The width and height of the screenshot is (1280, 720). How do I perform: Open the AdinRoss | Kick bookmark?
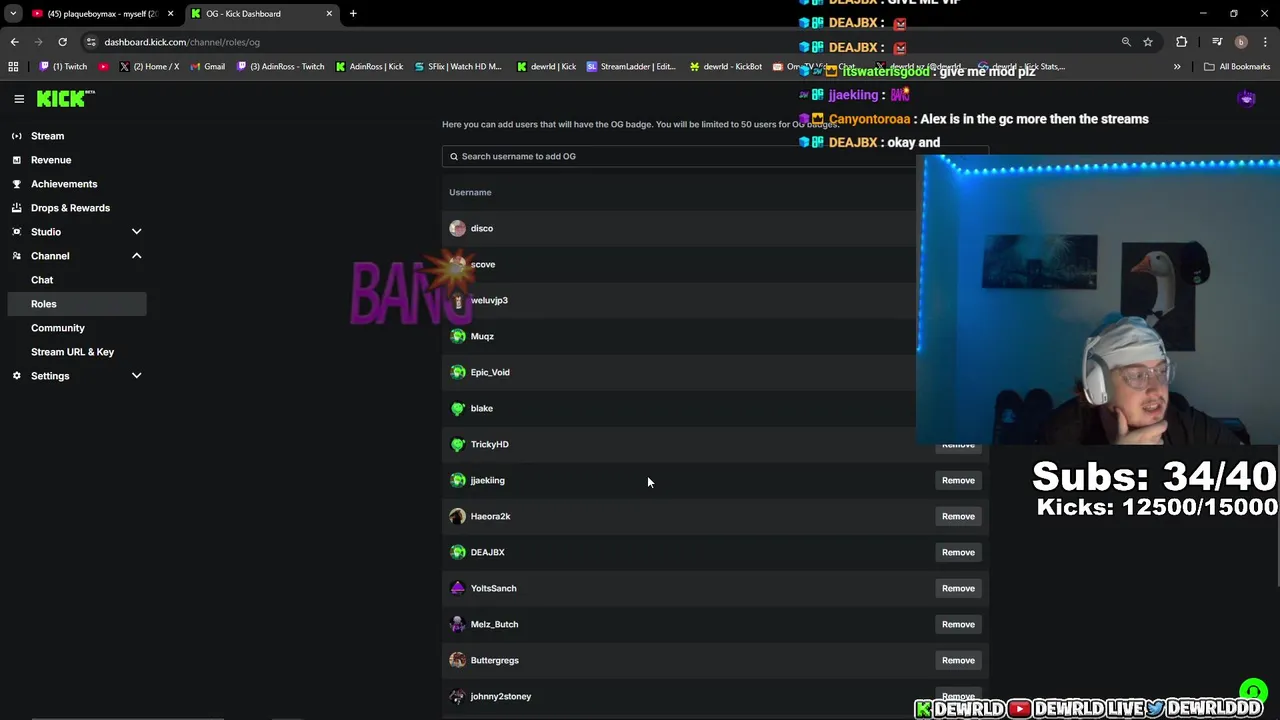[369, 67]
